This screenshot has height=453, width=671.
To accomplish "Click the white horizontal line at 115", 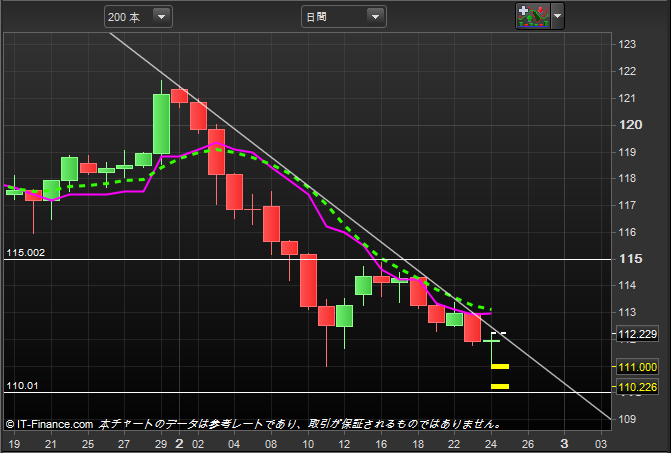I will (x=307, y=260).
